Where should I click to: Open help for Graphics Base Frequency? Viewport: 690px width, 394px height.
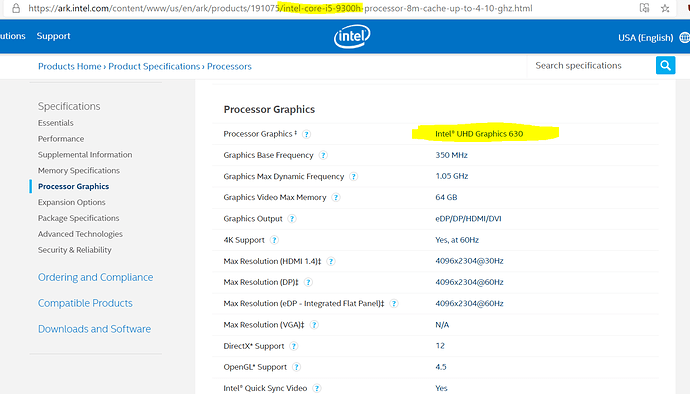click(323, 155)
